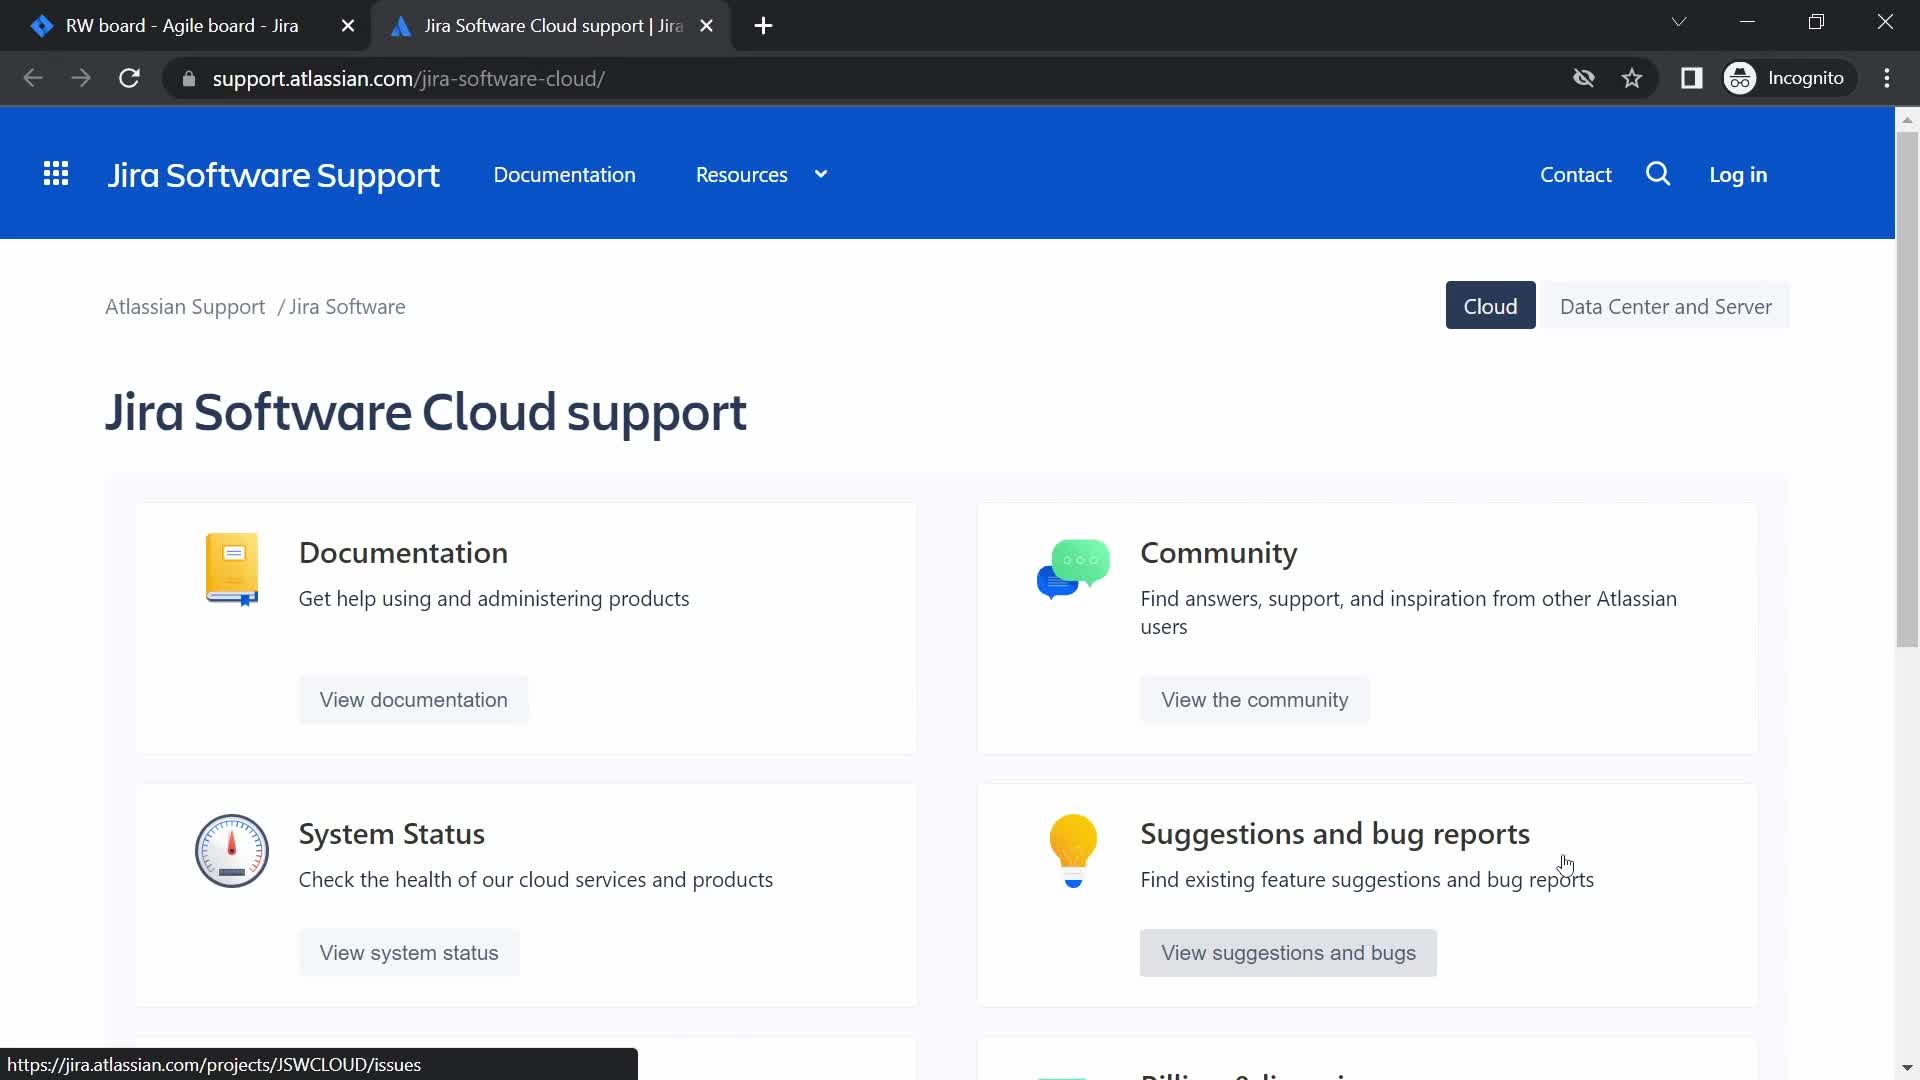This screenshot has width=1920, height=1080.
Task: Click the scrollbar up arrow
Action: tap(1907, 119)
